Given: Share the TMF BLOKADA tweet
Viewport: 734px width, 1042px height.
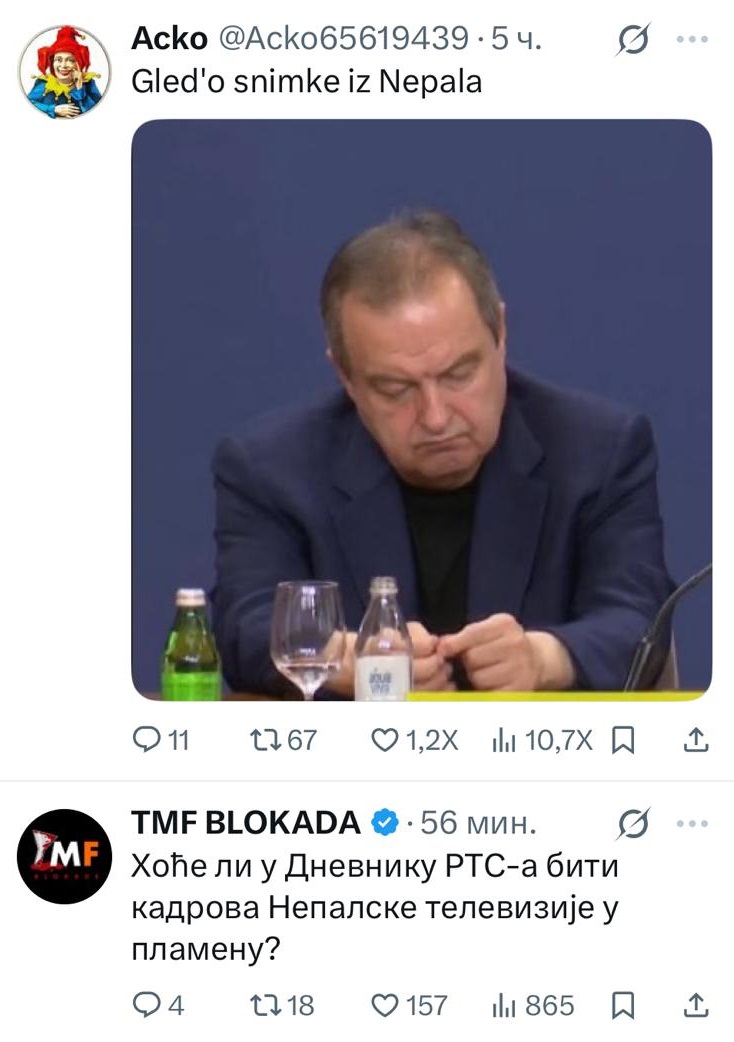Looking at the screenshot, I should [x=695, y=1005].
